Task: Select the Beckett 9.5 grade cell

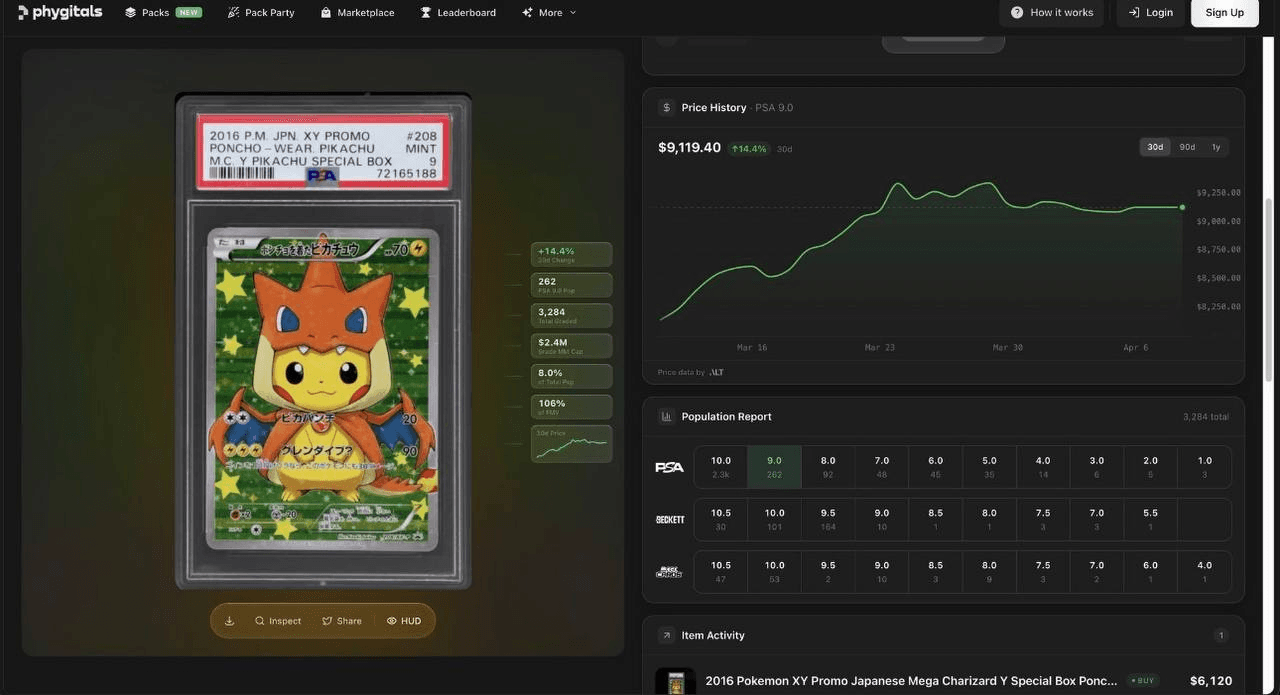Action: [x=828, y=520]
